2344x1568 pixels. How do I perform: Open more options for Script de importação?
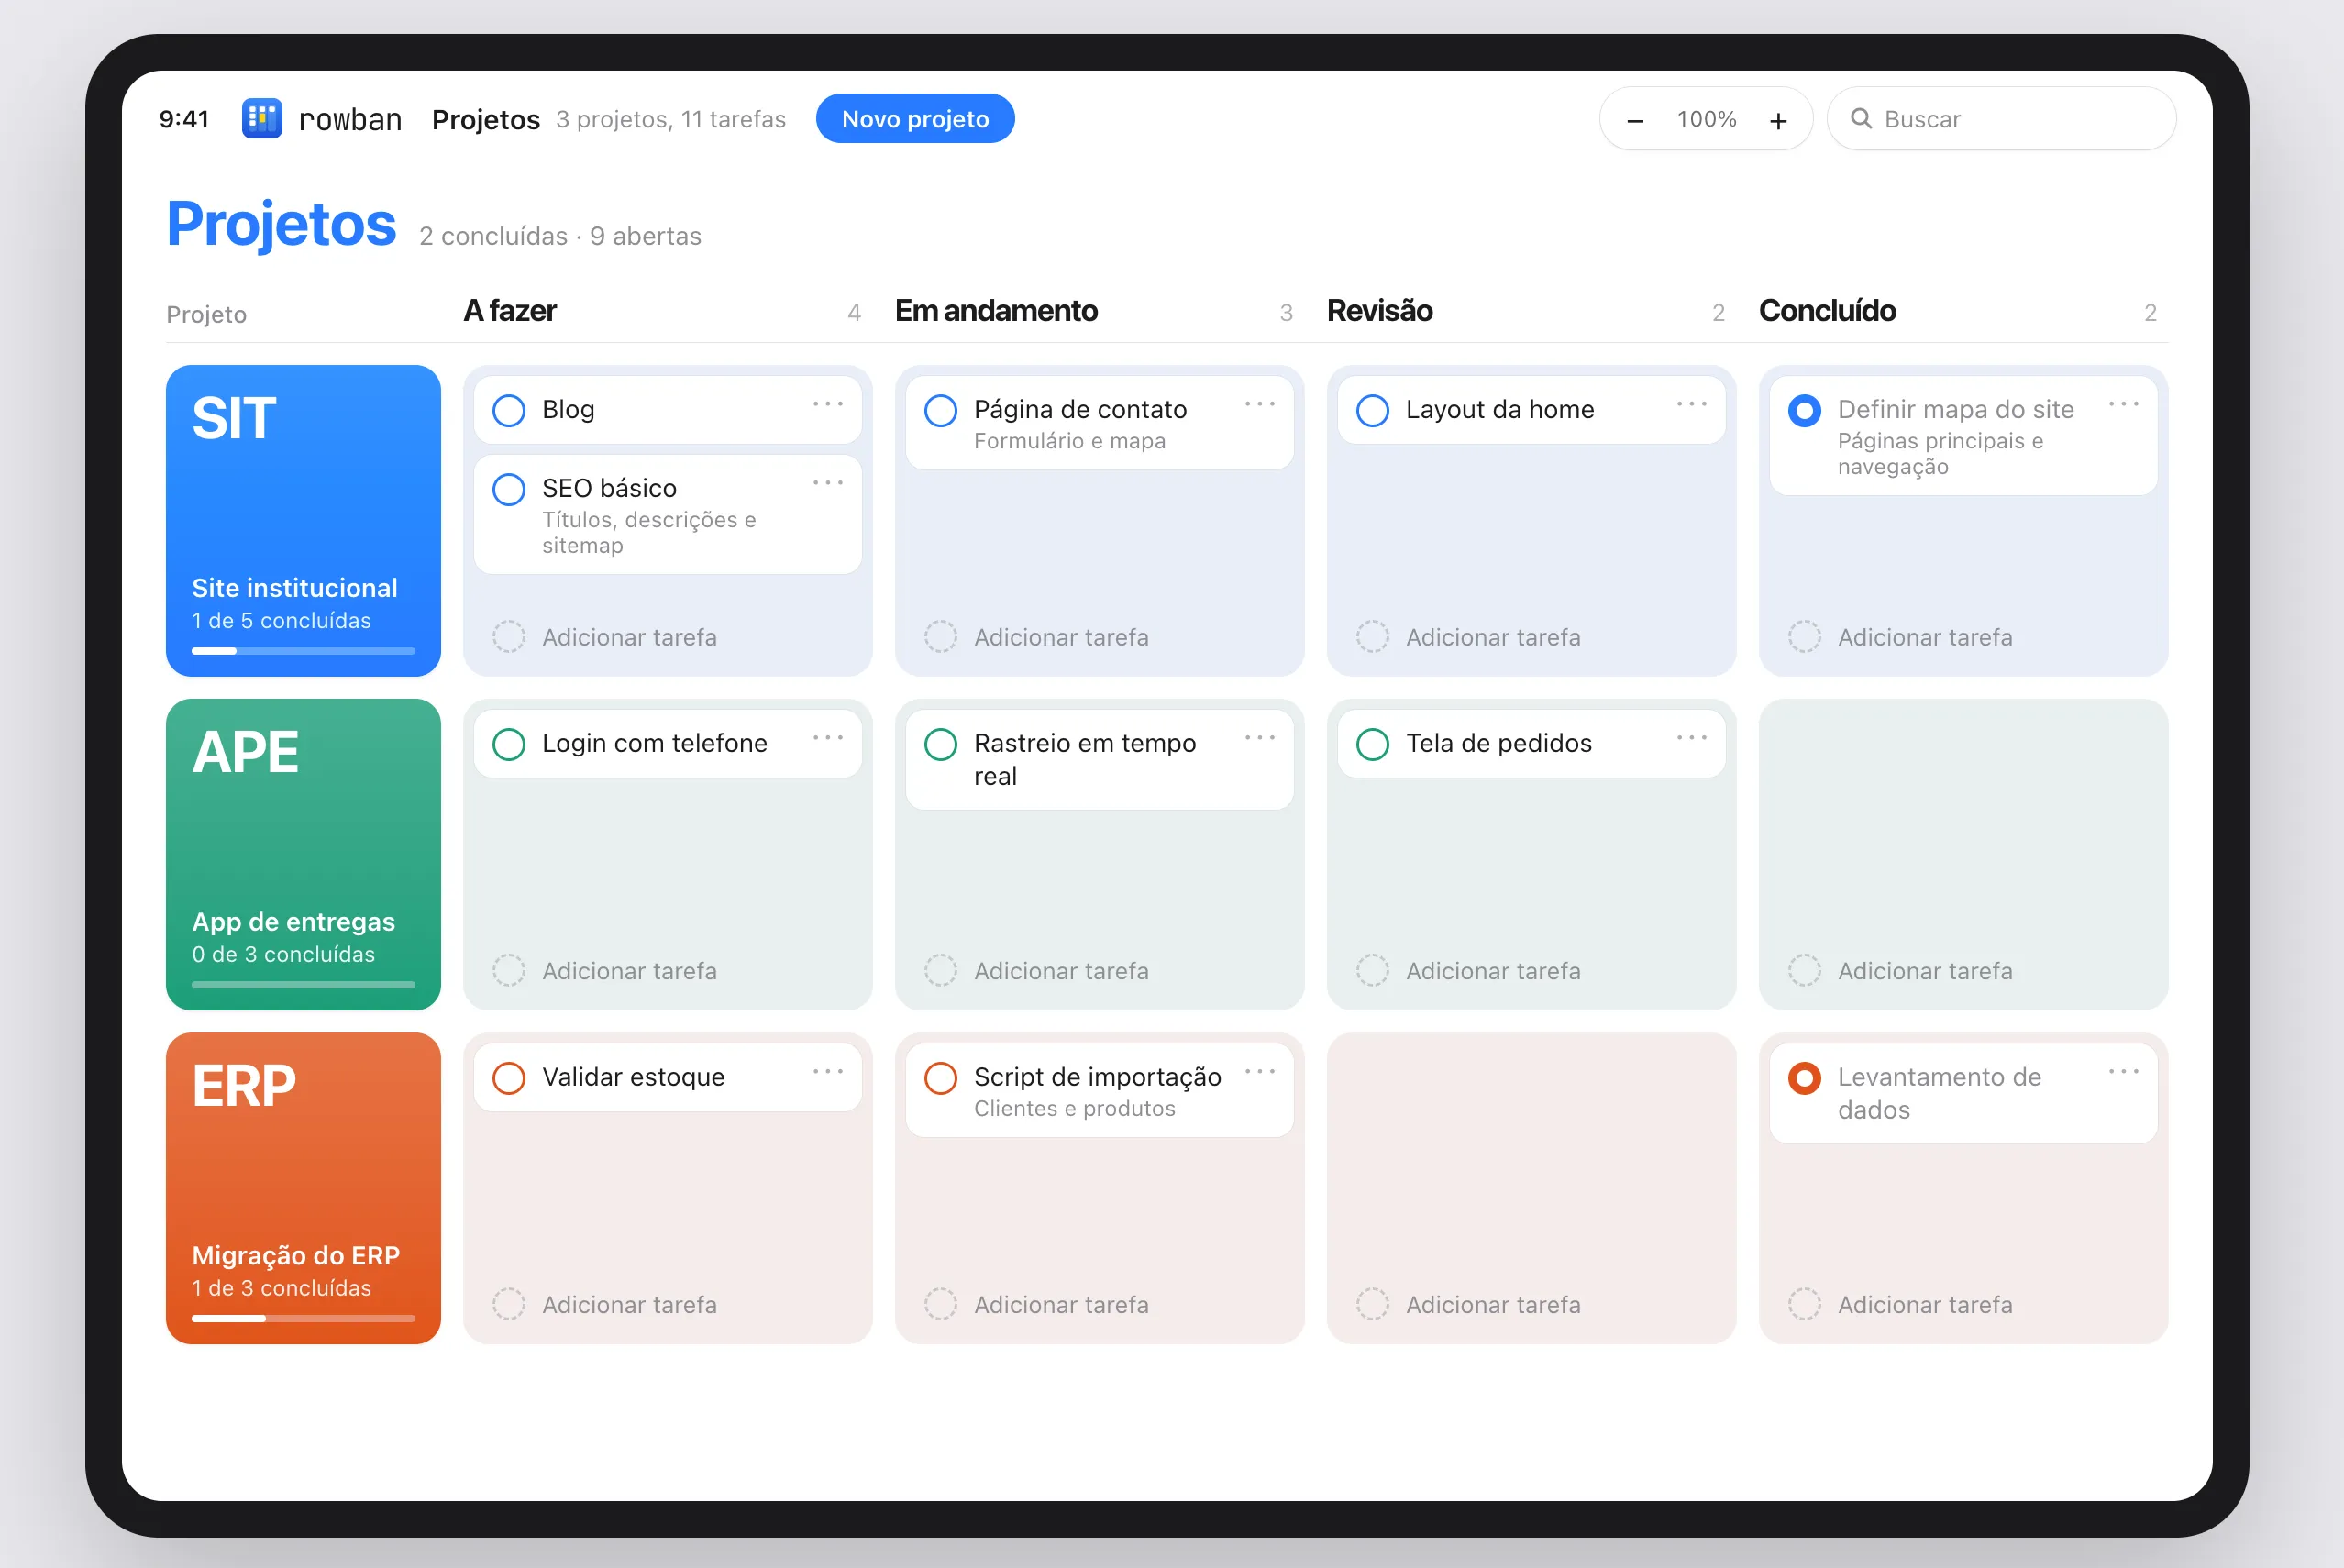point(1260,1072)
